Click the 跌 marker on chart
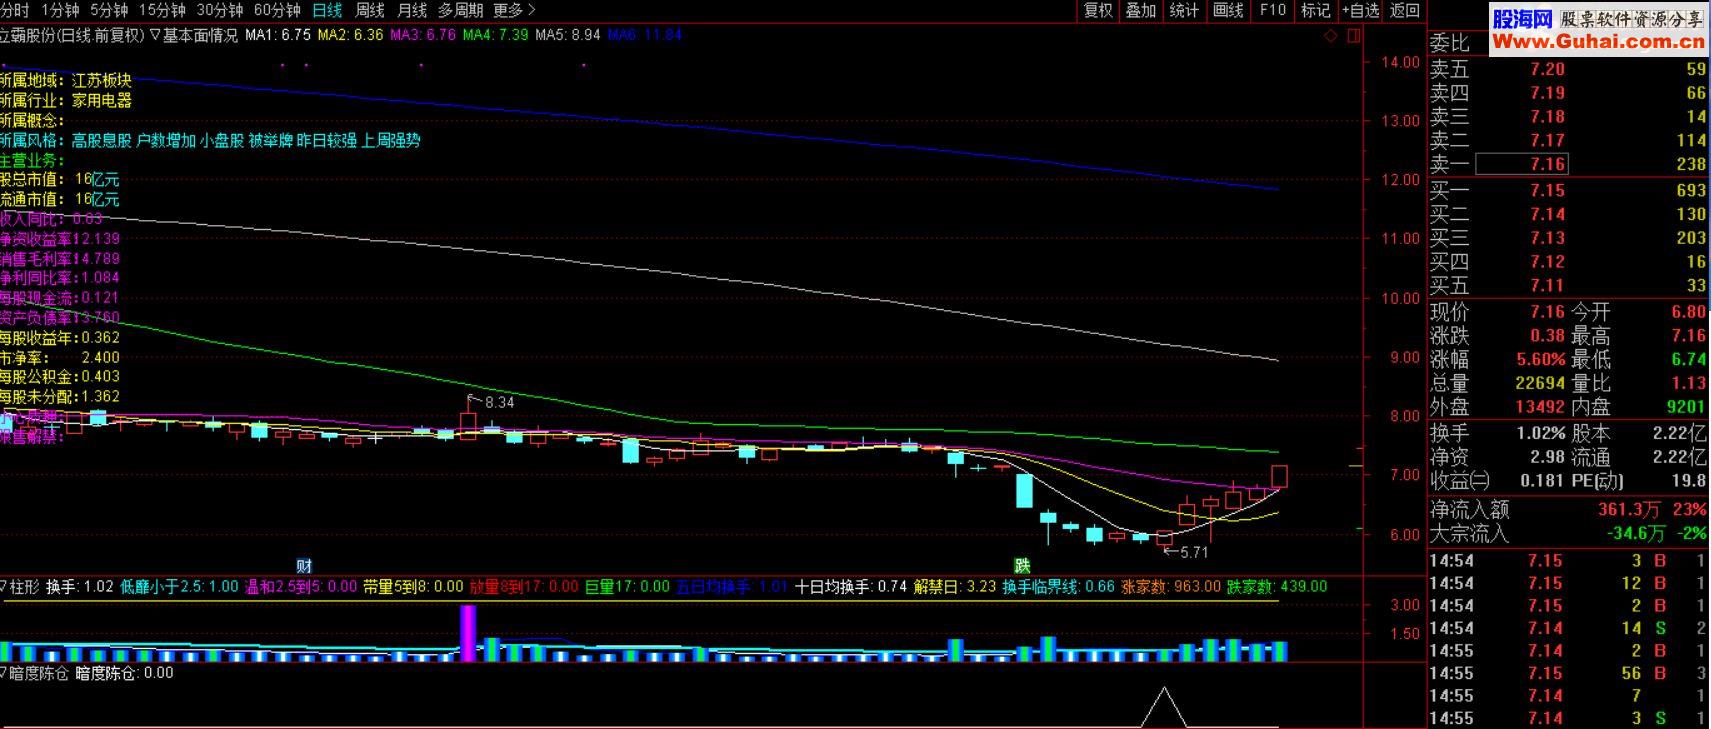This screenshot has height=729, width=1711. click(x=1022, y=566)
